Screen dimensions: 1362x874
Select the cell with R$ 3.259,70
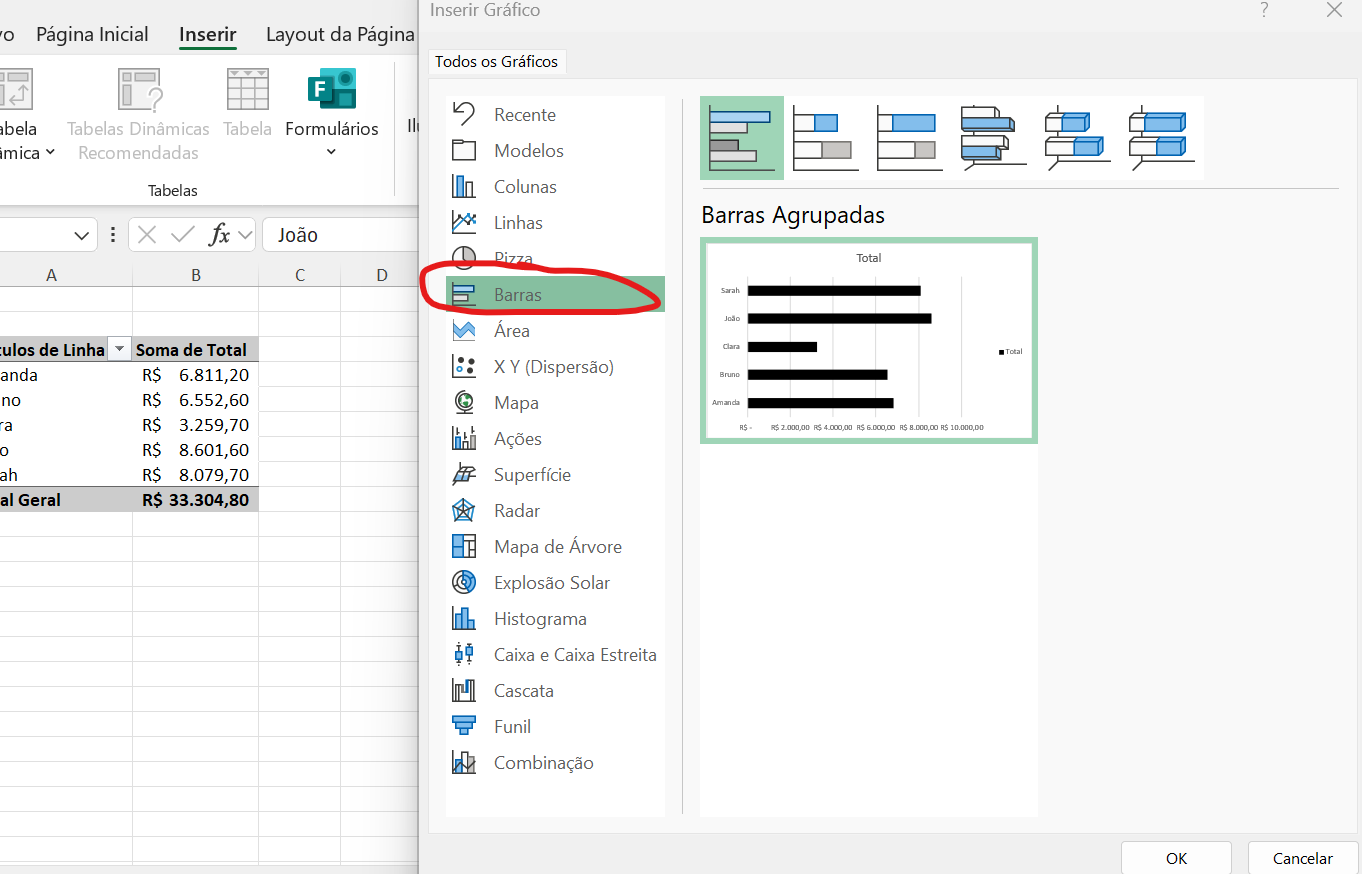pyautogui.click(x=196, y=425)
